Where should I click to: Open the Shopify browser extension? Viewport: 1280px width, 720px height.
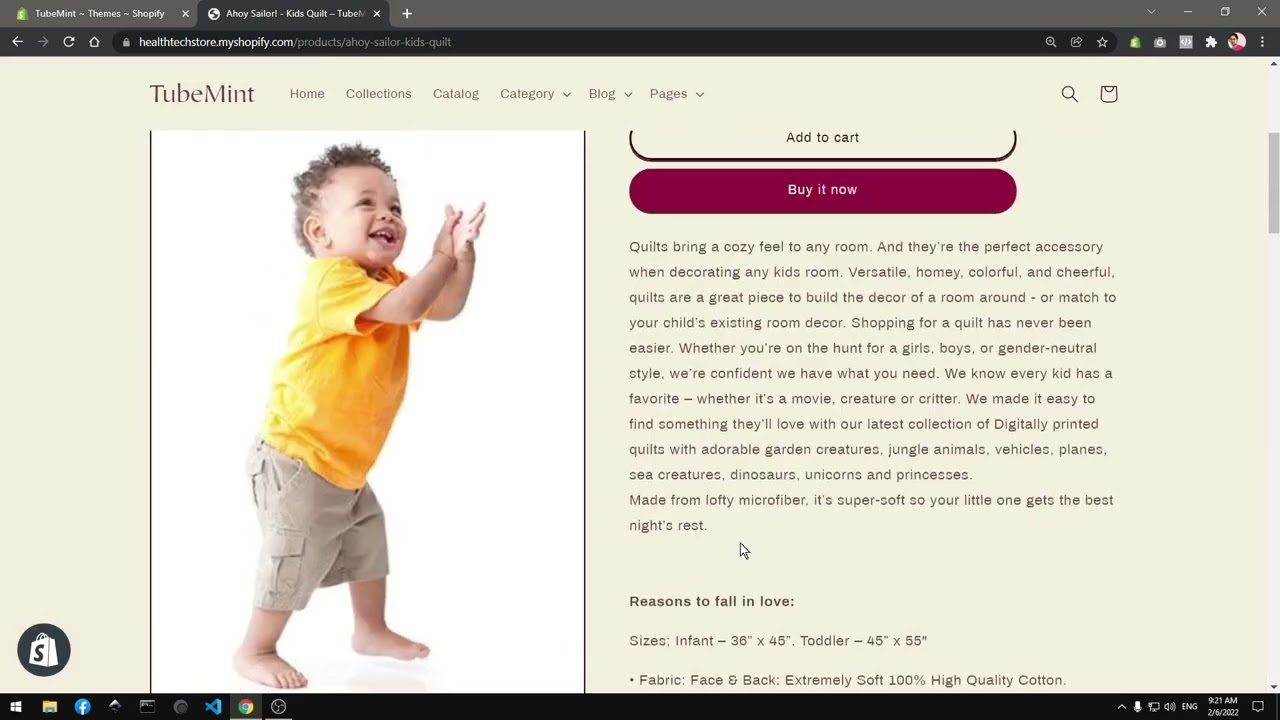coord(1134,42)
